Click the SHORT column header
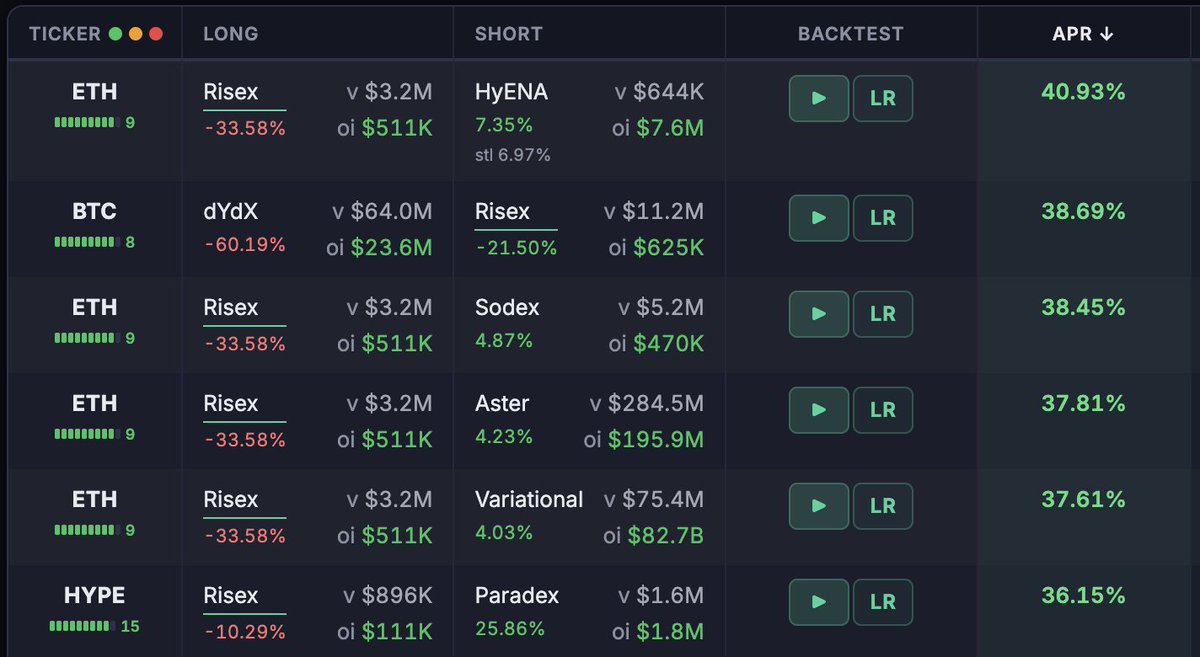 [x=509, y=34]
